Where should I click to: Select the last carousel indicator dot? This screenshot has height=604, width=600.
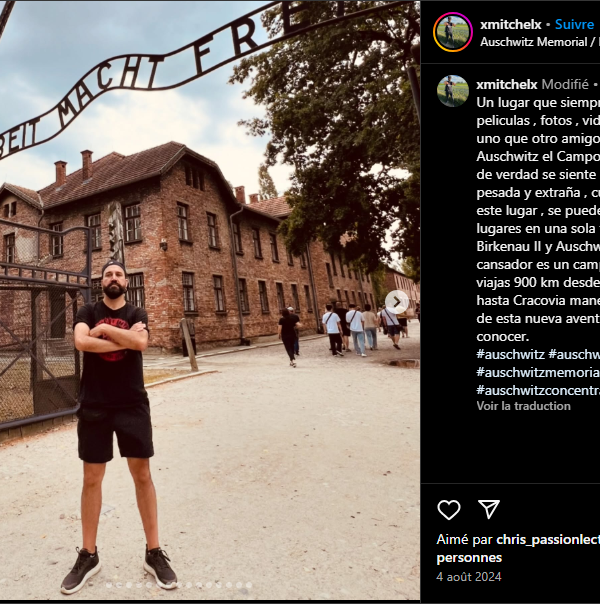[x=249, y=585]
